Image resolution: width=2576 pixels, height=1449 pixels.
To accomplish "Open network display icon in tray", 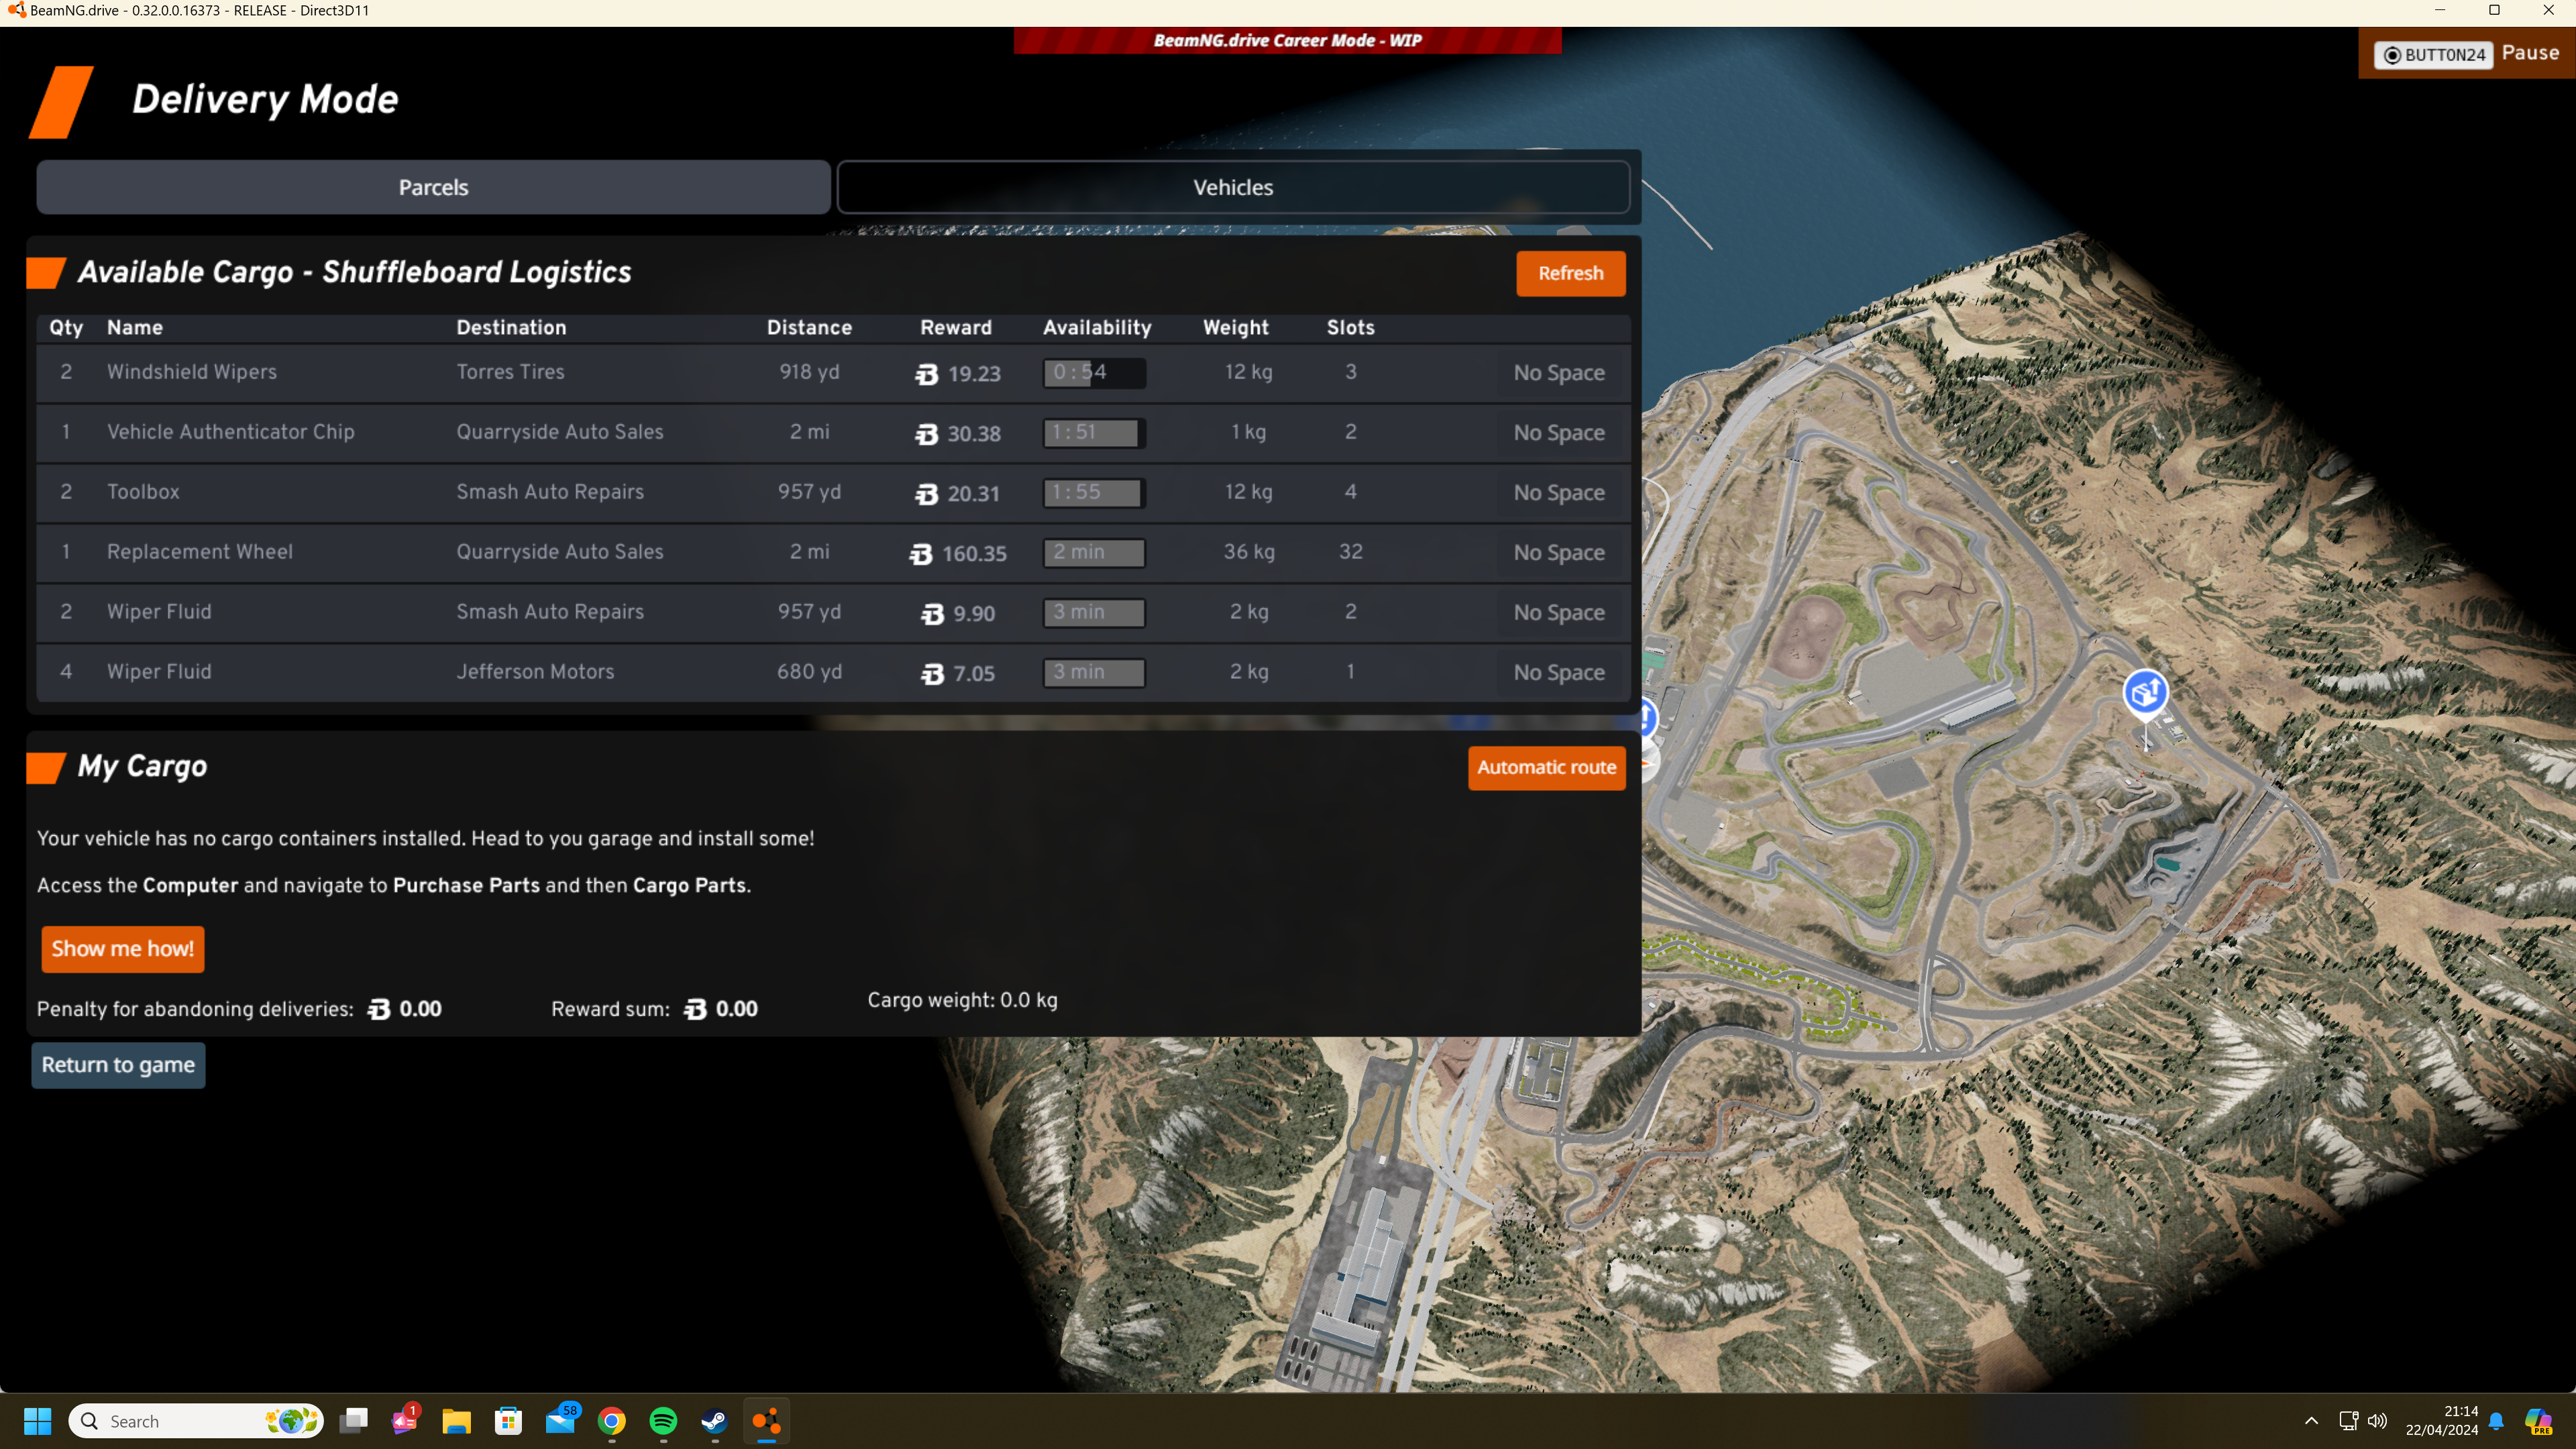I will pos(2348,1421).
